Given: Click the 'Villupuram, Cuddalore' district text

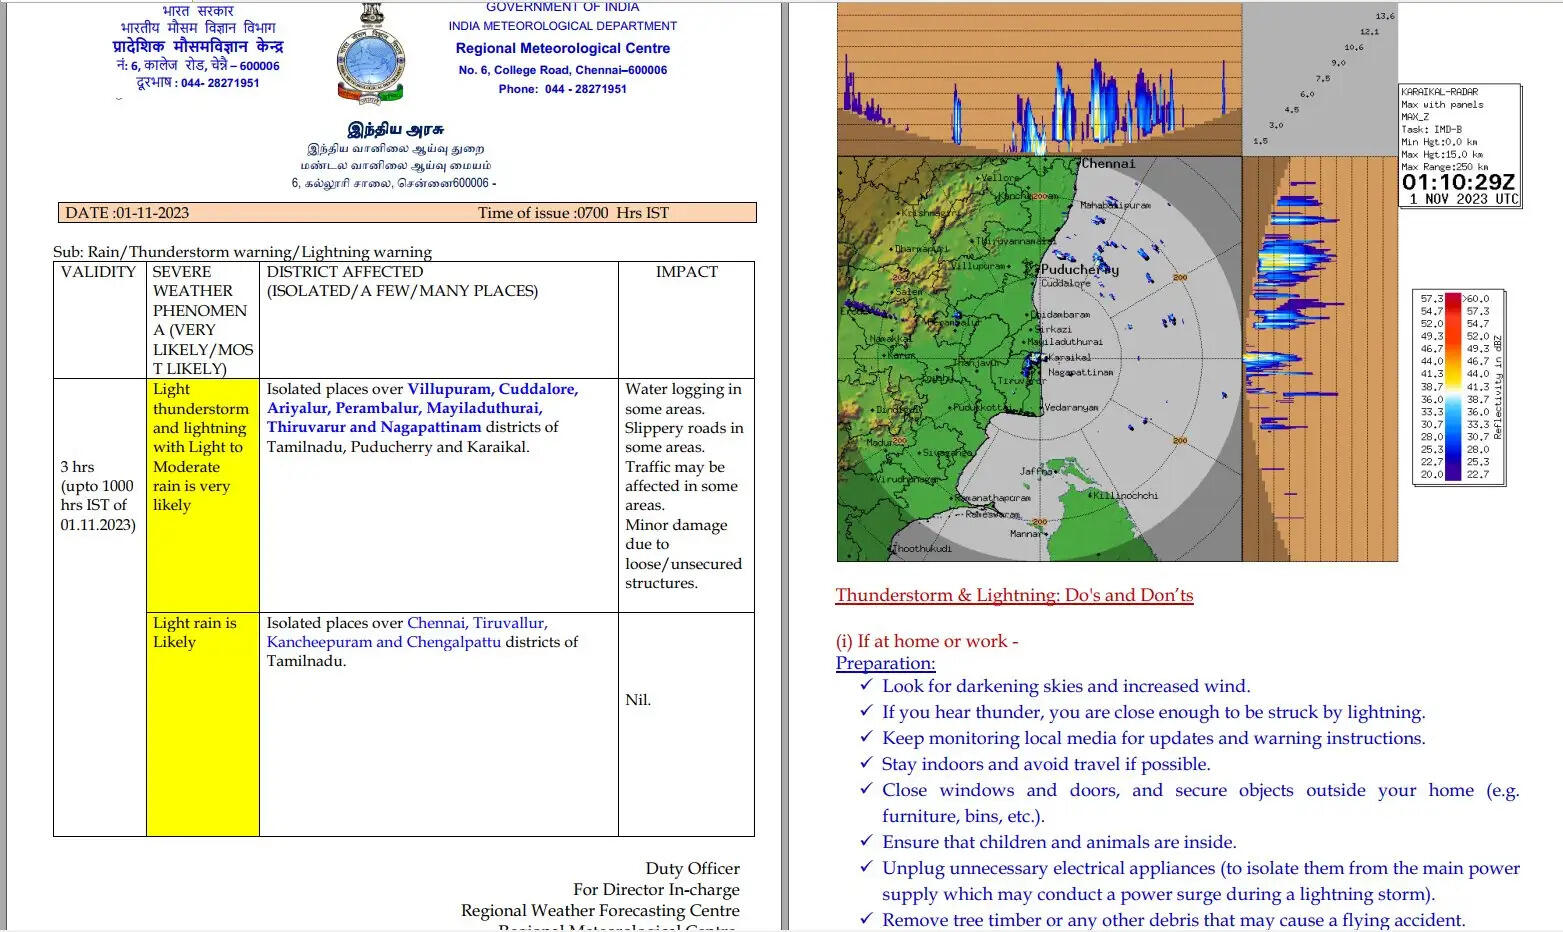Looking at the screenshot, I should tap(492, 389).
